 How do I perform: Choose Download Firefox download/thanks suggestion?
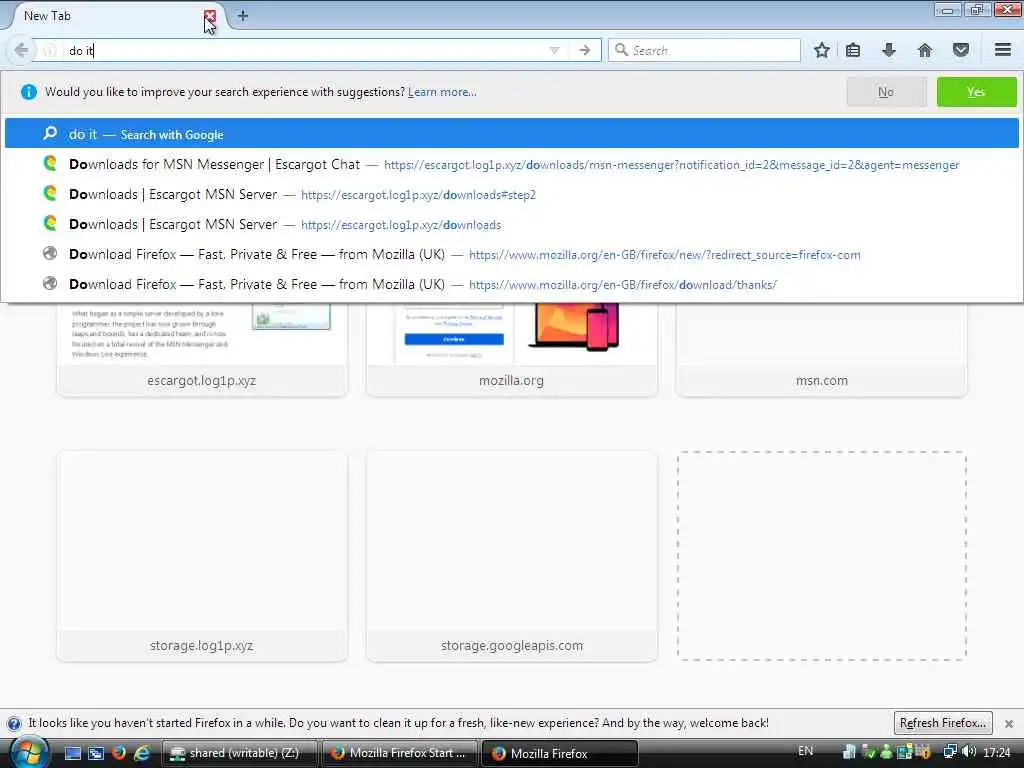pos(511,285)
